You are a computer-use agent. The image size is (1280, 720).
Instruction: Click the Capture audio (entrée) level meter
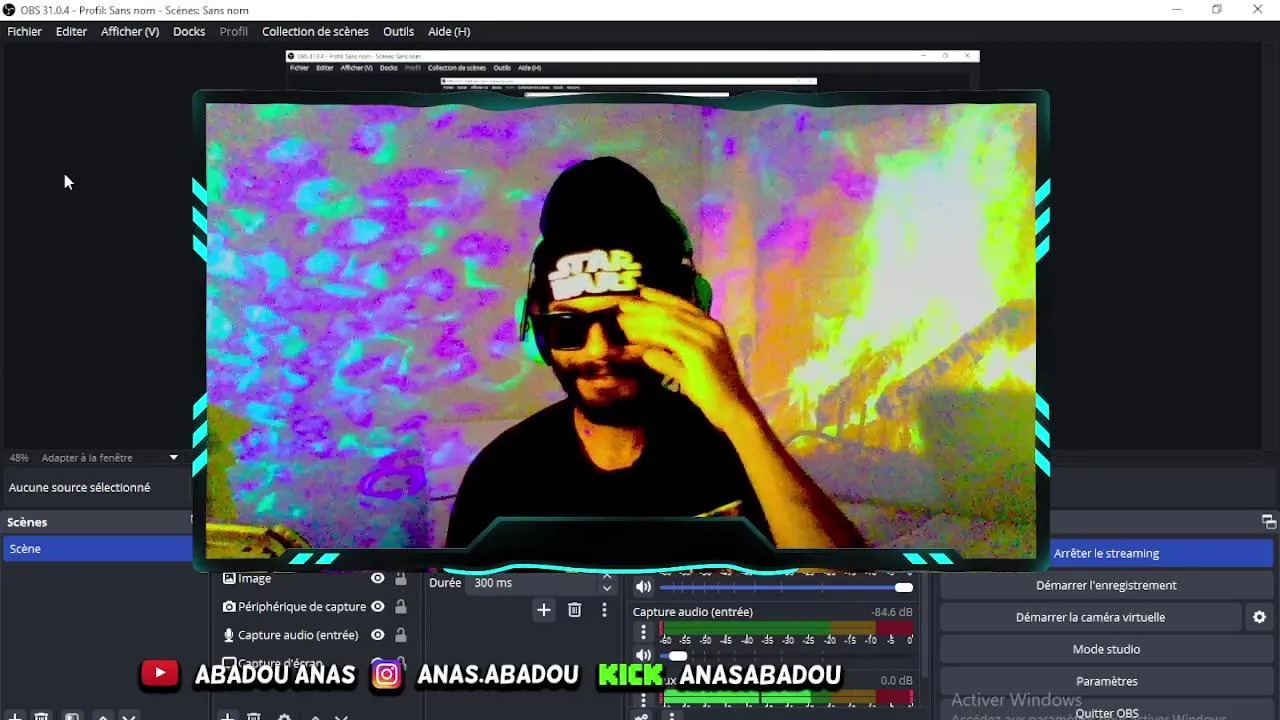point(786,630)
